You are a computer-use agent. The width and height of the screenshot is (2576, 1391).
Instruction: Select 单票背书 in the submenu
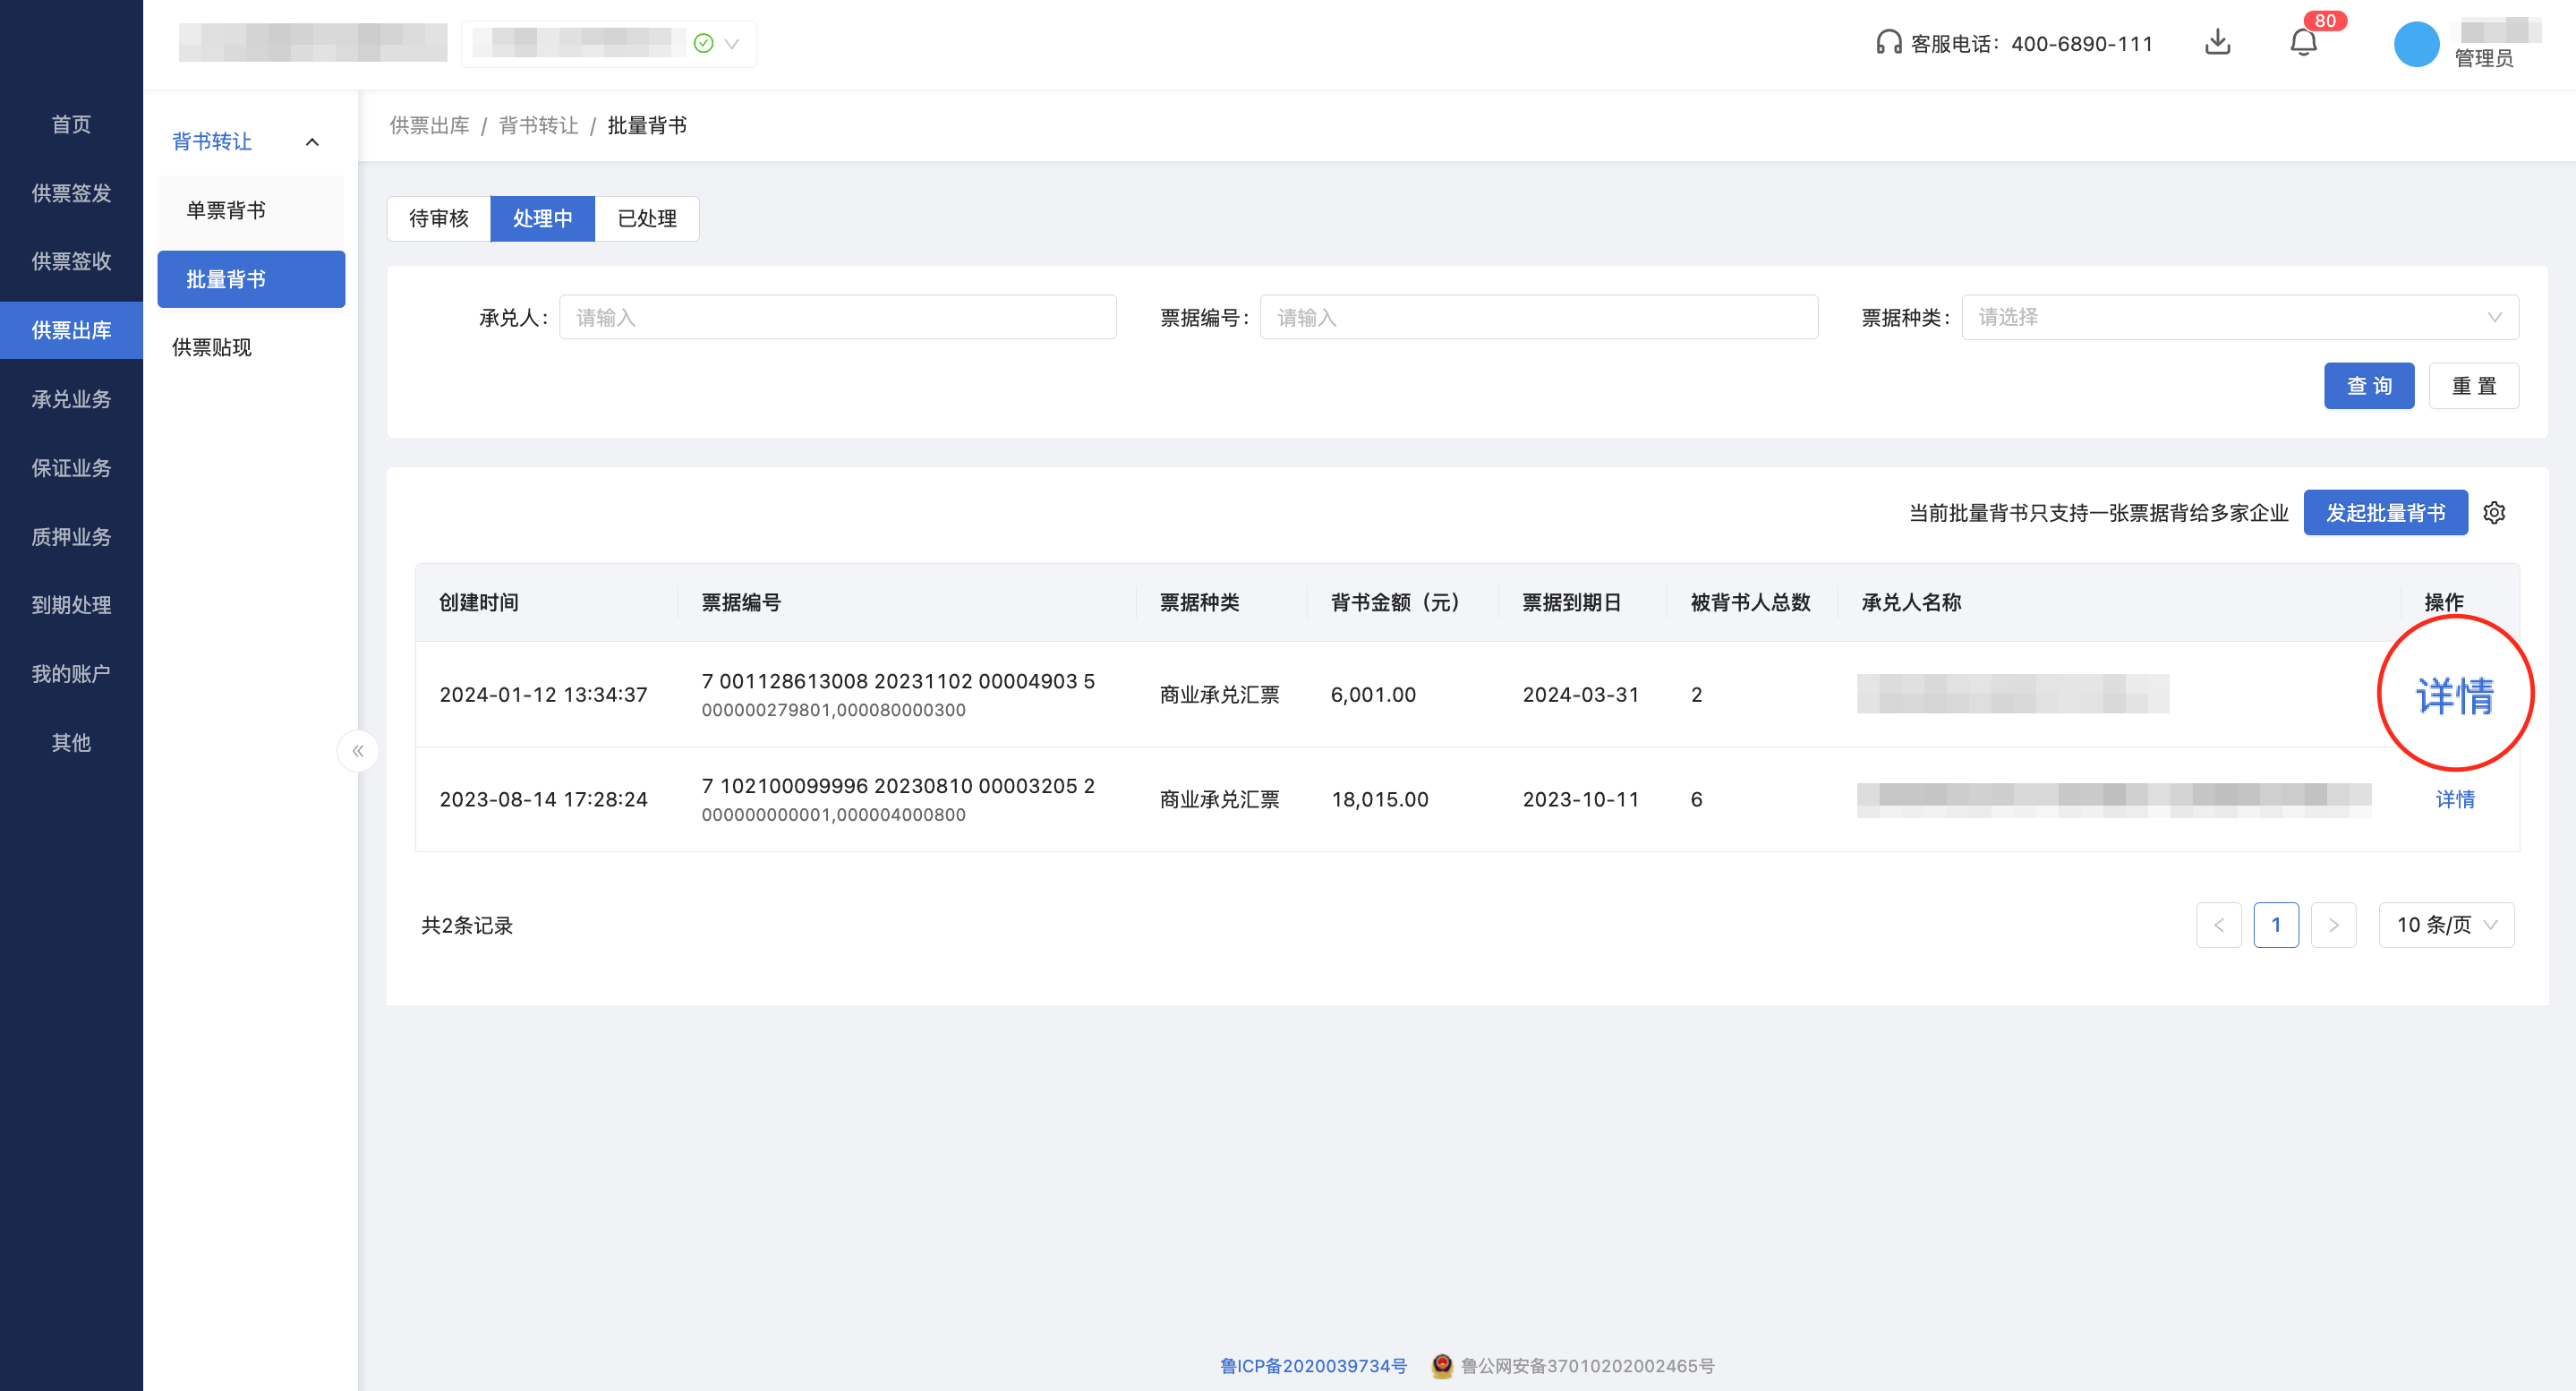coord(226,210)
